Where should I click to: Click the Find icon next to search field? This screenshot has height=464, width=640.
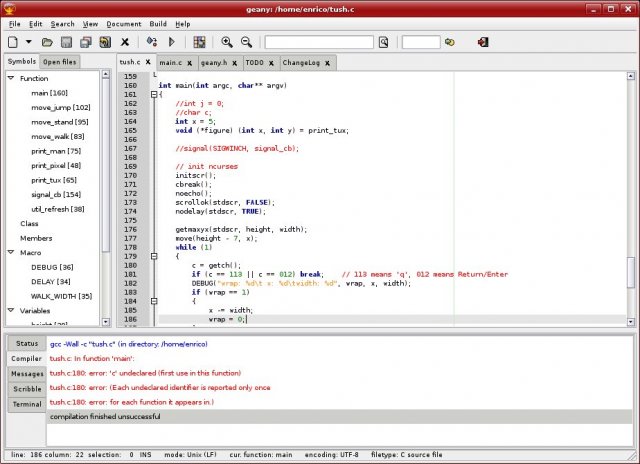383,42
